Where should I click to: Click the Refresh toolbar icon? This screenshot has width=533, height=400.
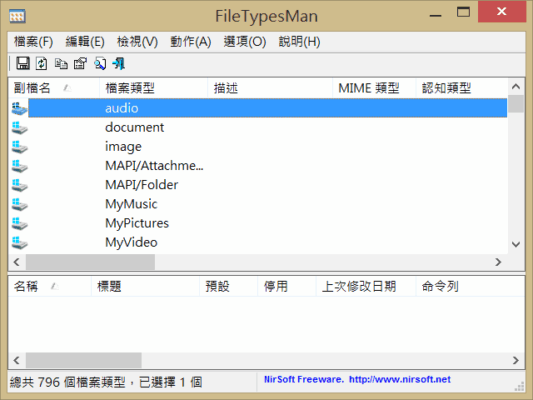pyautogui.click(x=41, y=64)
